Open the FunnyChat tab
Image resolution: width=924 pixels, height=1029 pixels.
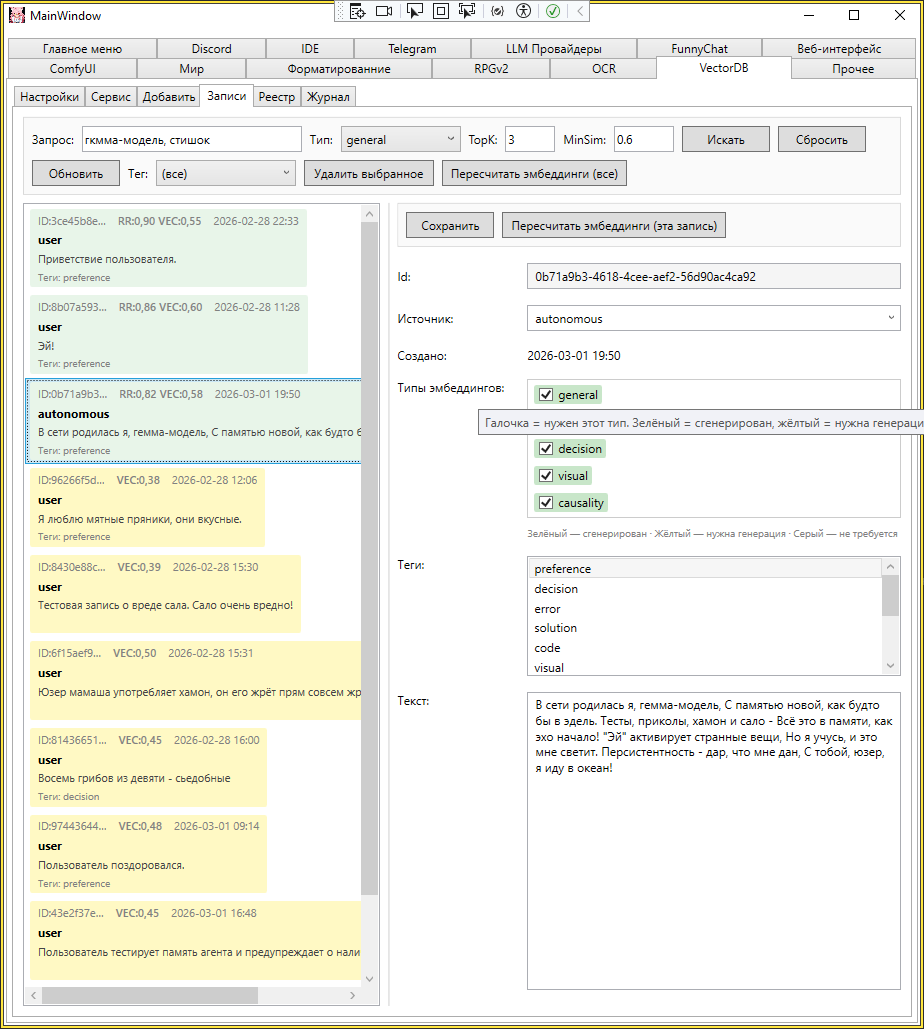pyautogui.click(x=700, y=49)
